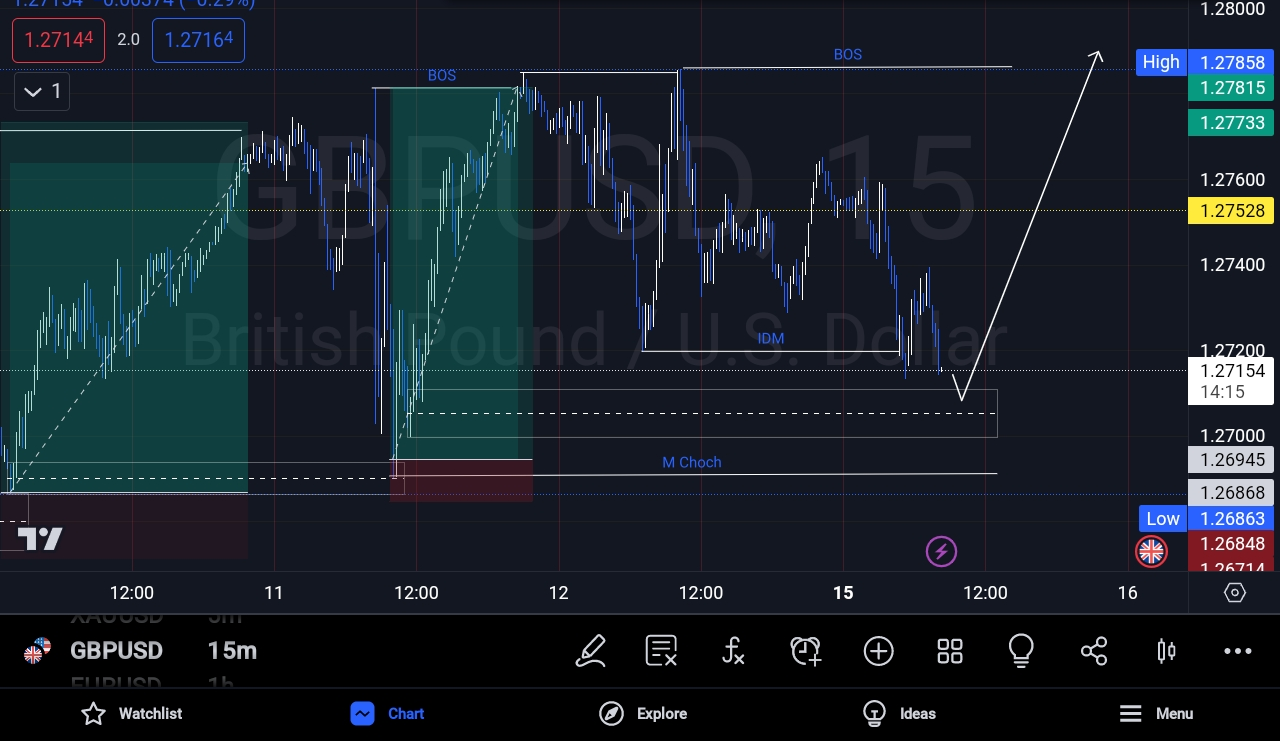The width and height of the screenshot is (1280, 741).
Task: Tap the blue buy price button
Action: 198,40
